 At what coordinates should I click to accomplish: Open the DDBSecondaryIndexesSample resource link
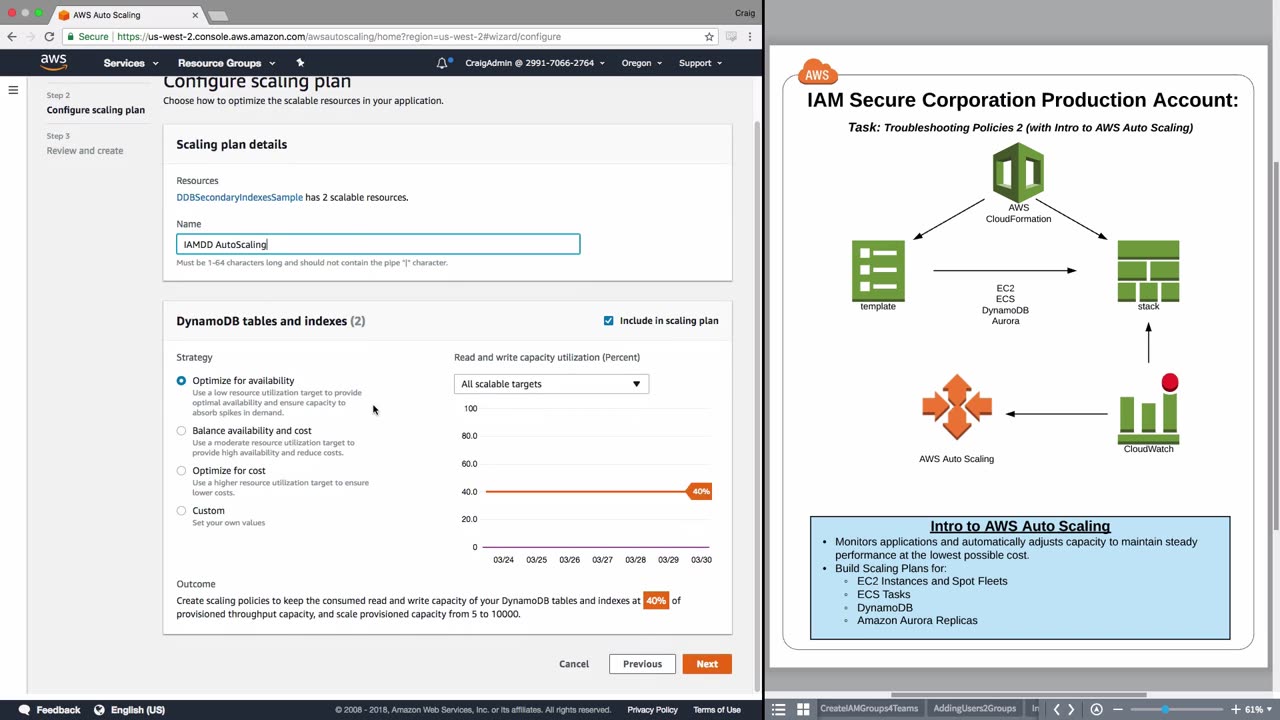pyautogui.click(x=239, y=198)
